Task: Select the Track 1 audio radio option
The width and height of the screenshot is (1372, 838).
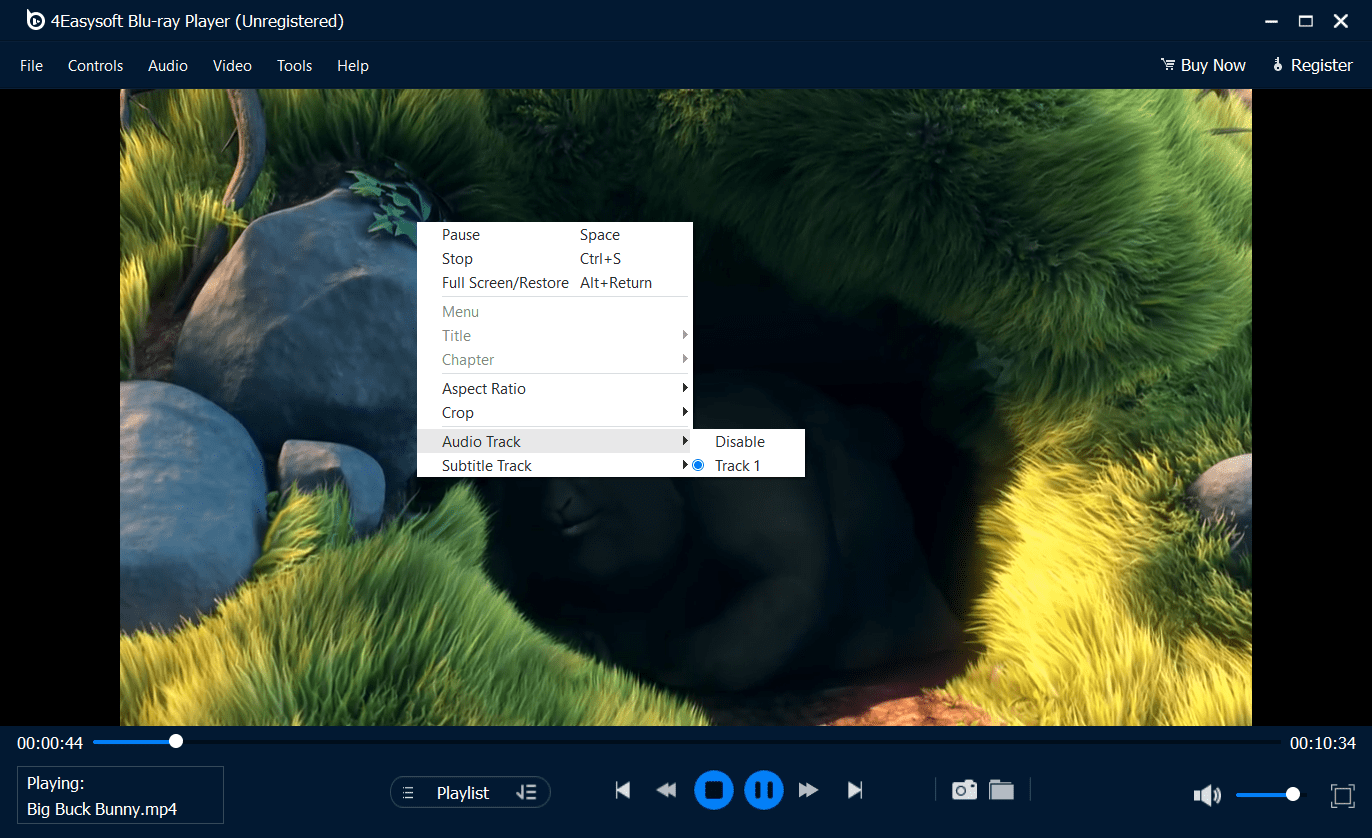Action: (698, 465)
